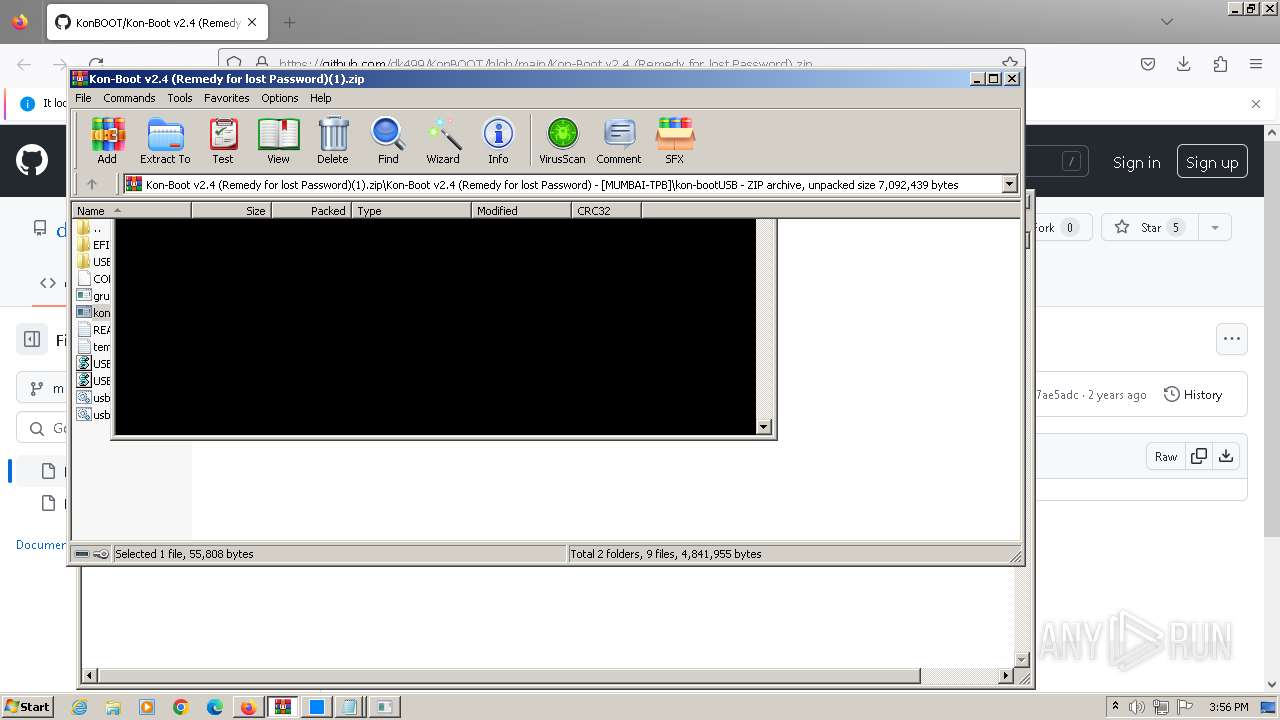
Task: Launch the Wizard tool
Action: [x=443, y=140]
